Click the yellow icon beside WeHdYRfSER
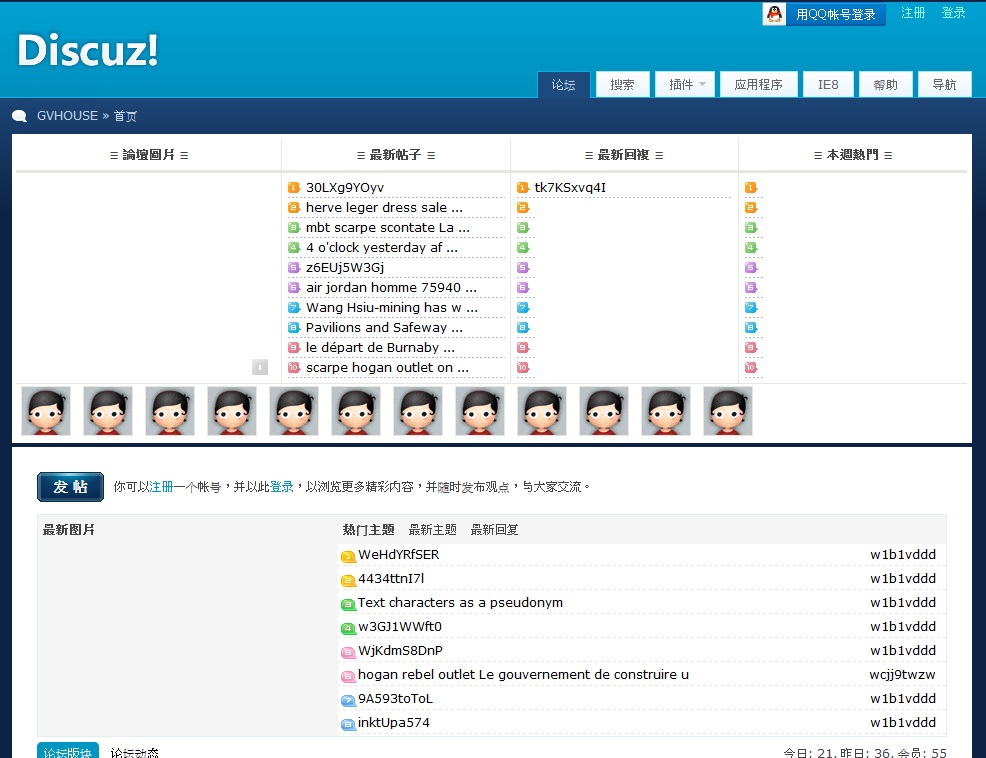This screenshot has height=758, width=986. click(x=348, y=556)
